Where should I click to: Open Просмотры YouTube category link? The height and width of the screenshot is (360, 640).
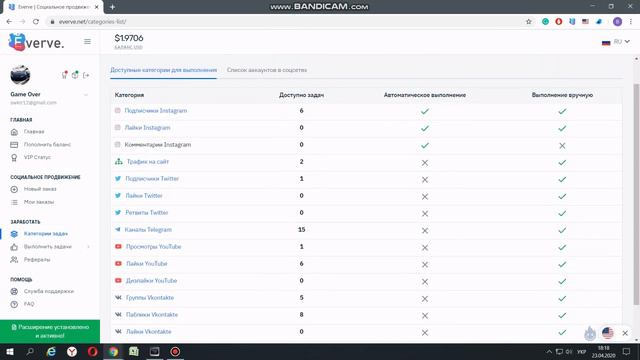153,247
